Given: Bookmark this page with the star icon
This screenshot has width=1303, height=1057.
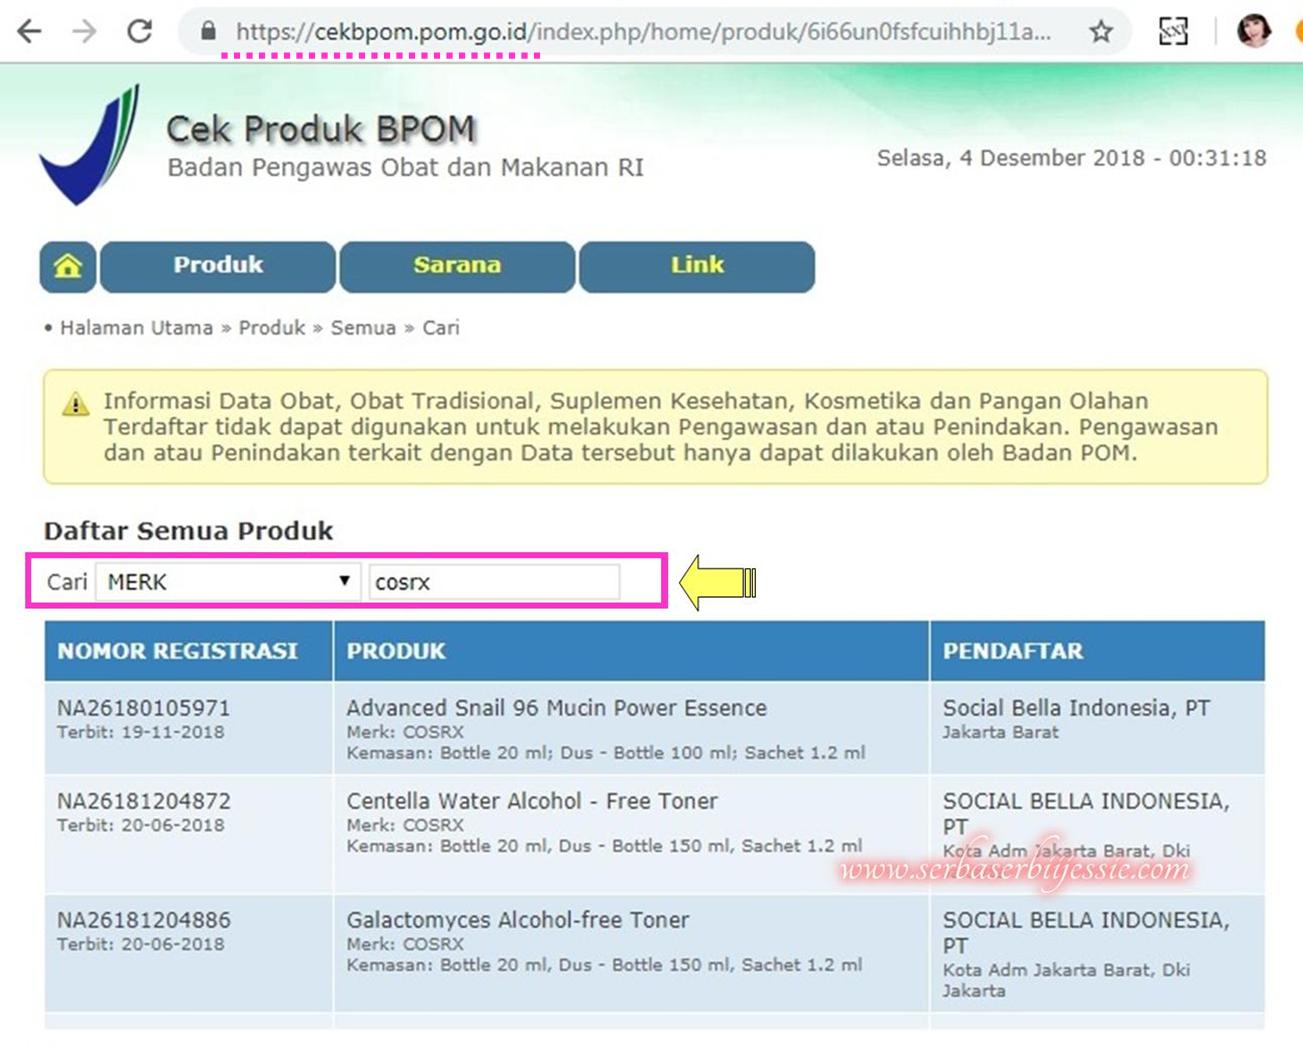Looking at the screenshot, I should pos(1101,32).
